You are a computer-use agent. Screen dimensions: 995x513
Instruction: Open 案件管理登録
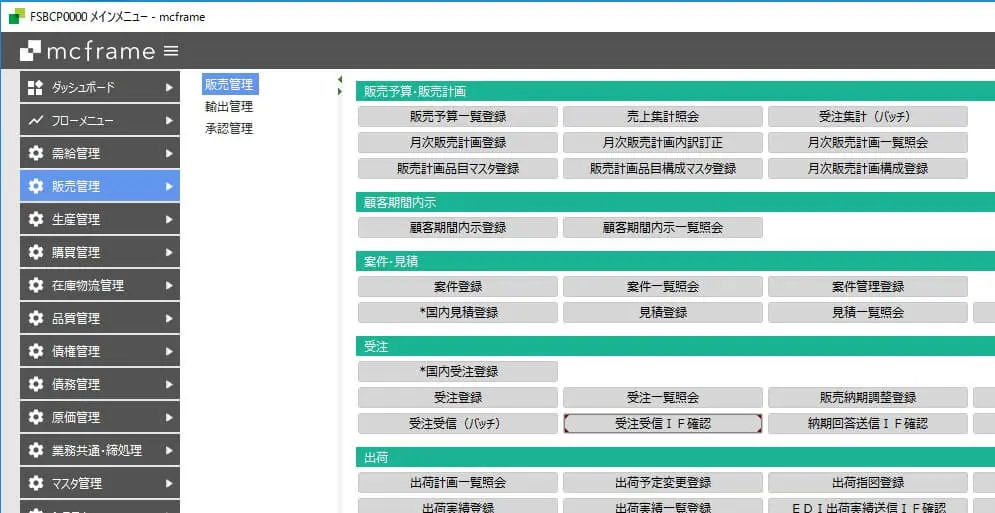coord(867,287)
